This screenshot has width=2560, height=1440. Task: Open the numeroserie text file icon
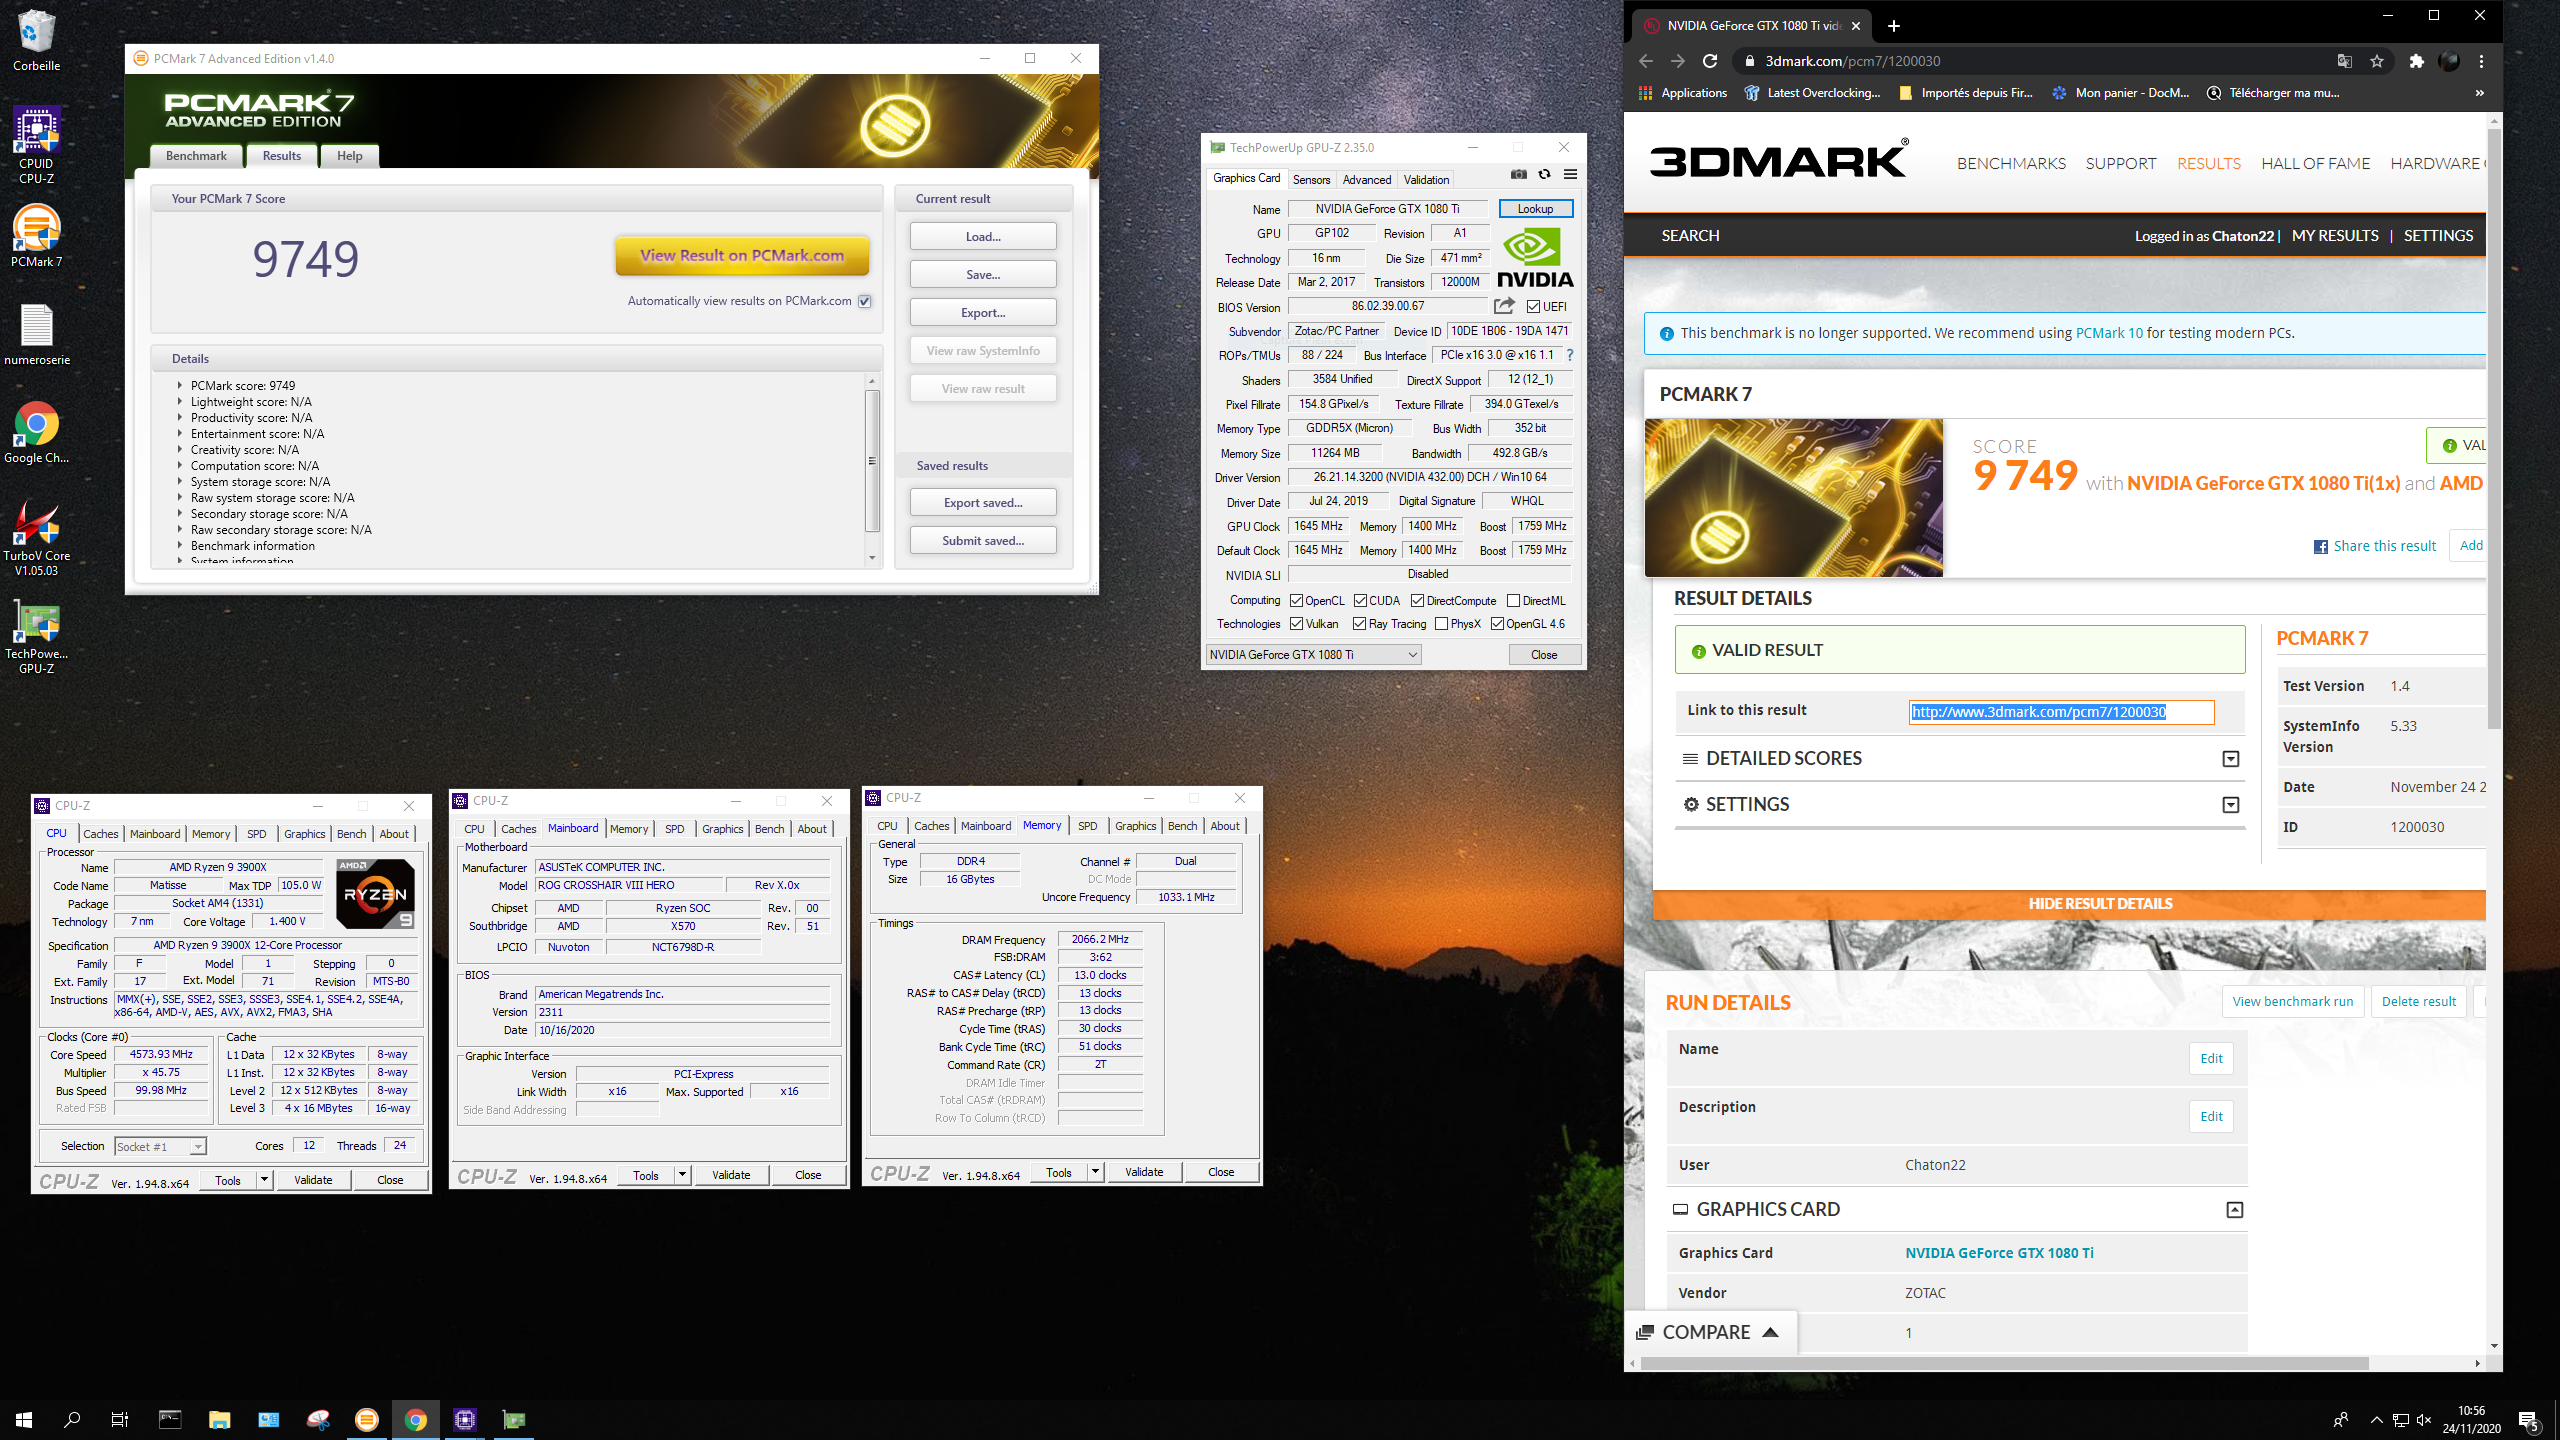(x=36, y=335)
